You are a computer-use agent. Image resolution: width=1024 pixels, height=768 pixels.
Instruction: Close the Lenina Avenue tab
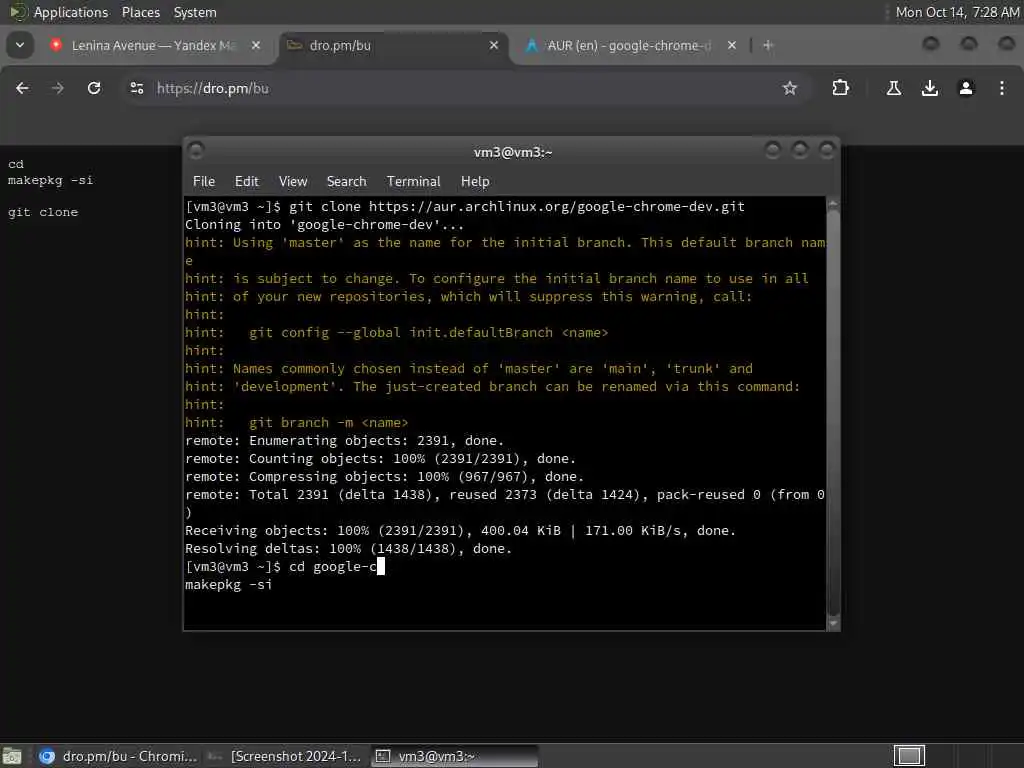coord(256,45)
